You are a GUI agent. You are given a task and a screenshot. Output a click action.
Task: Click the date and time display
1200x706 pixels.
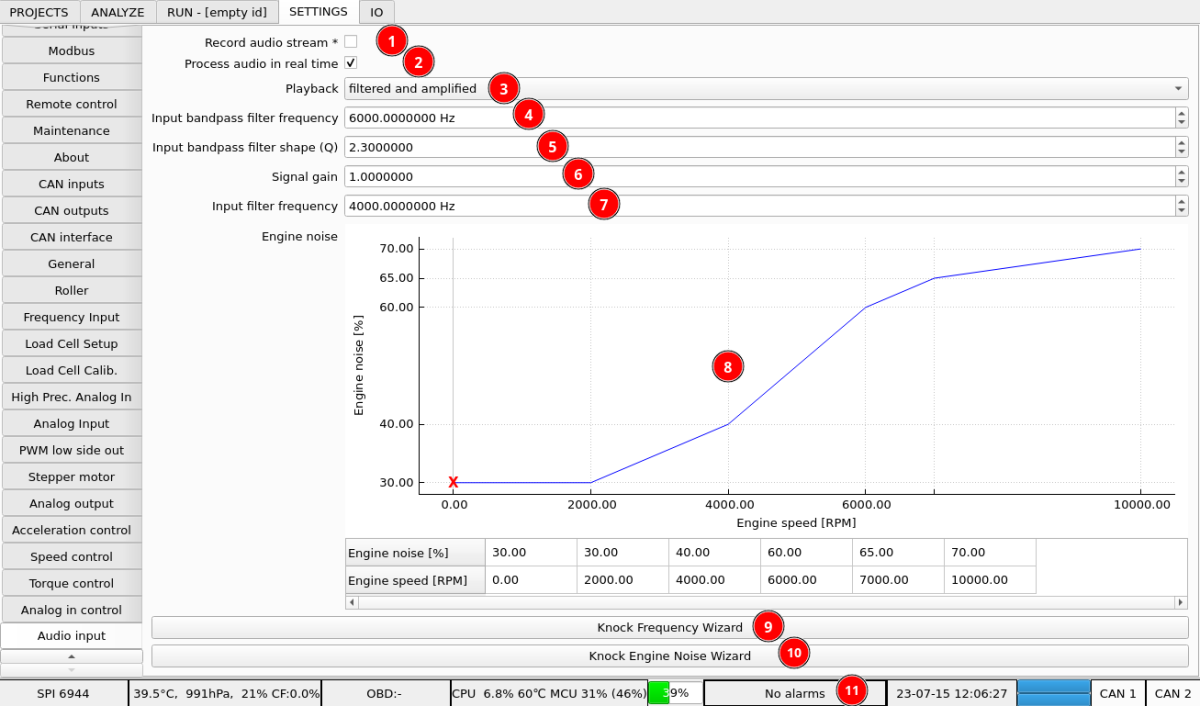[x=951, y=692]
